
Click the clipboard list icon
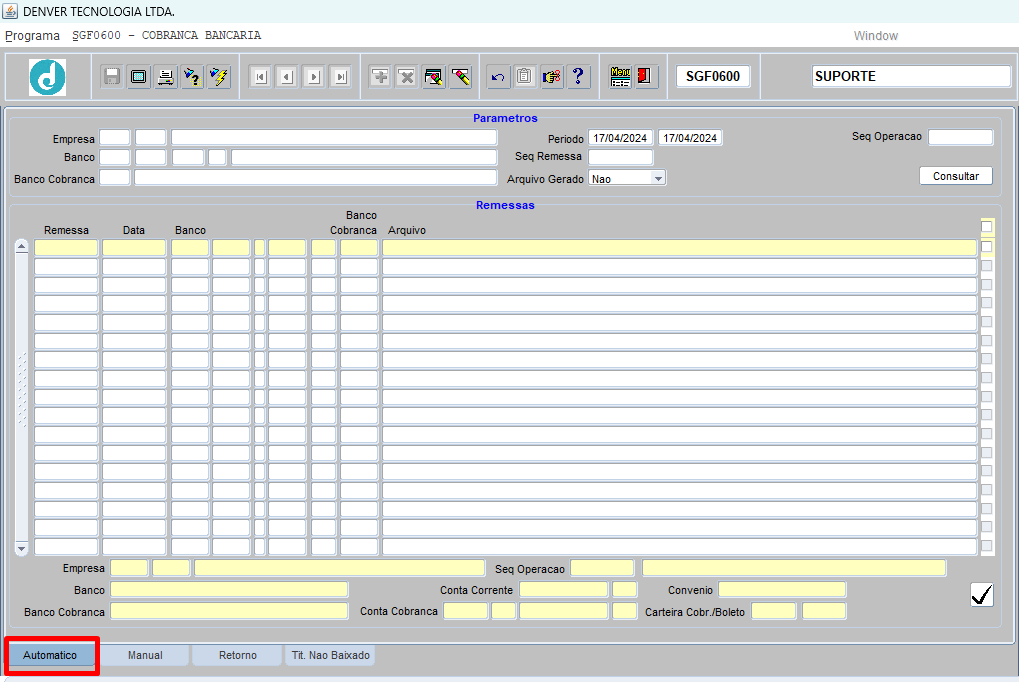(x=524, y=77)
